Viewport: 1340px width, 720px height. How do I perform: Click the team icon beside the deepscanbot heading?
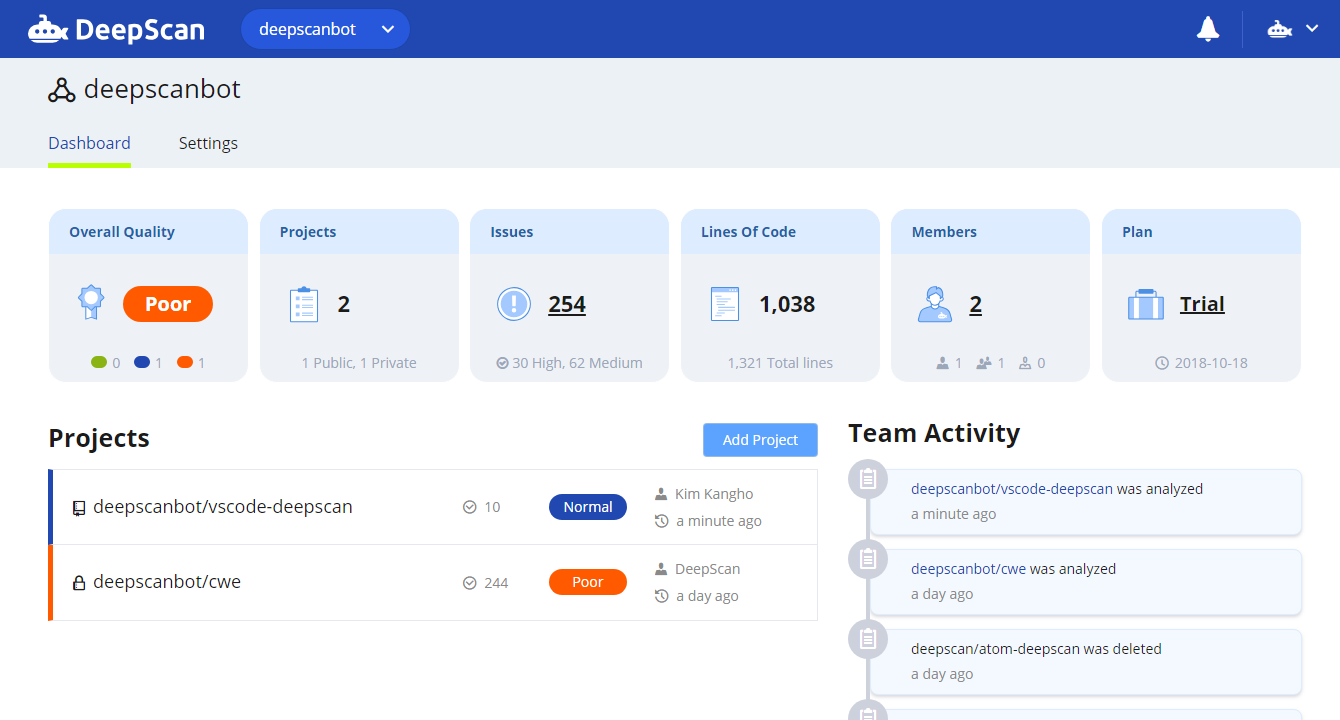pos(62,90)
